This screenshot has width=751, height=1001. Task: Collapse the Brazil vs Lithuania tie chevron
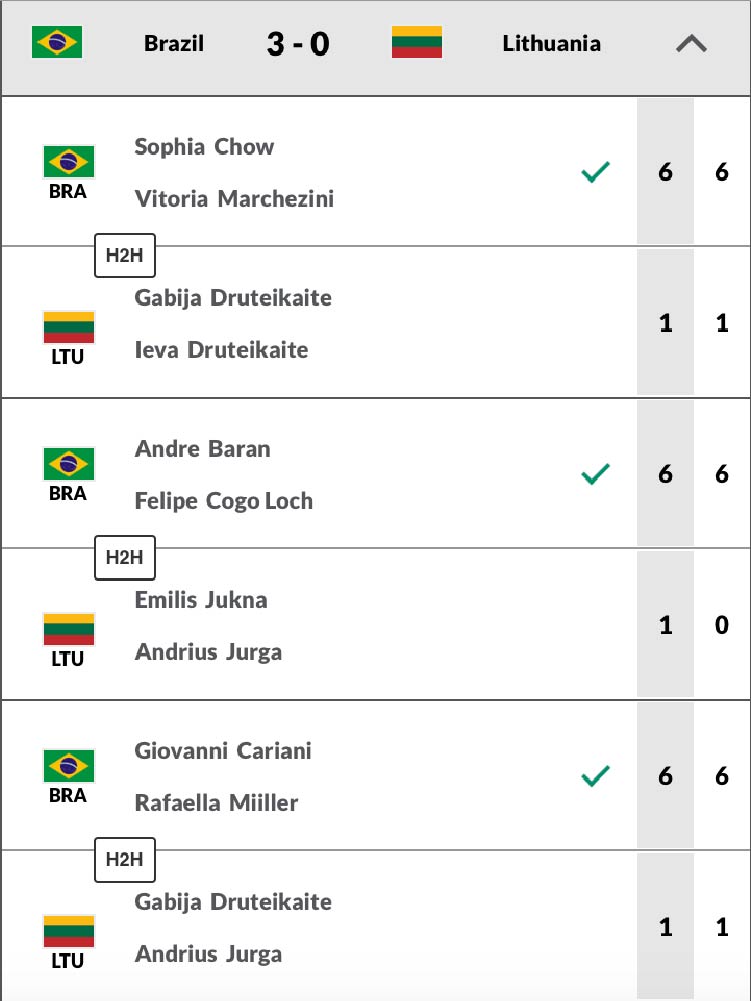pos(691,44)
